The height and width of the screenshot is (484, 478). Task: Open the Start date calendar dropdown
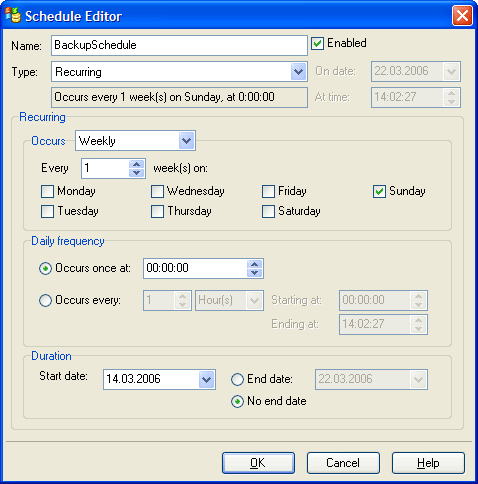coord(206,379)
